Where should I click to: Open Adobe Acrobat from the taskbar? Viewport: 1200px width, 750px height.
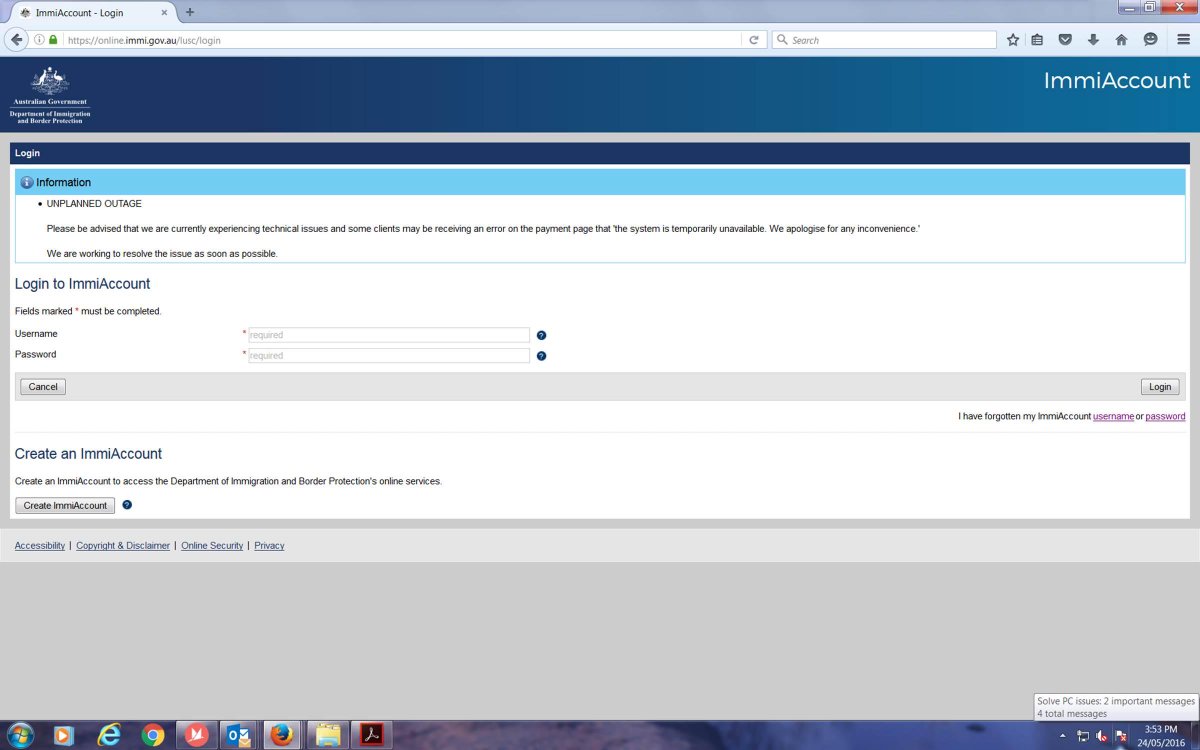(x=372, y=735)
